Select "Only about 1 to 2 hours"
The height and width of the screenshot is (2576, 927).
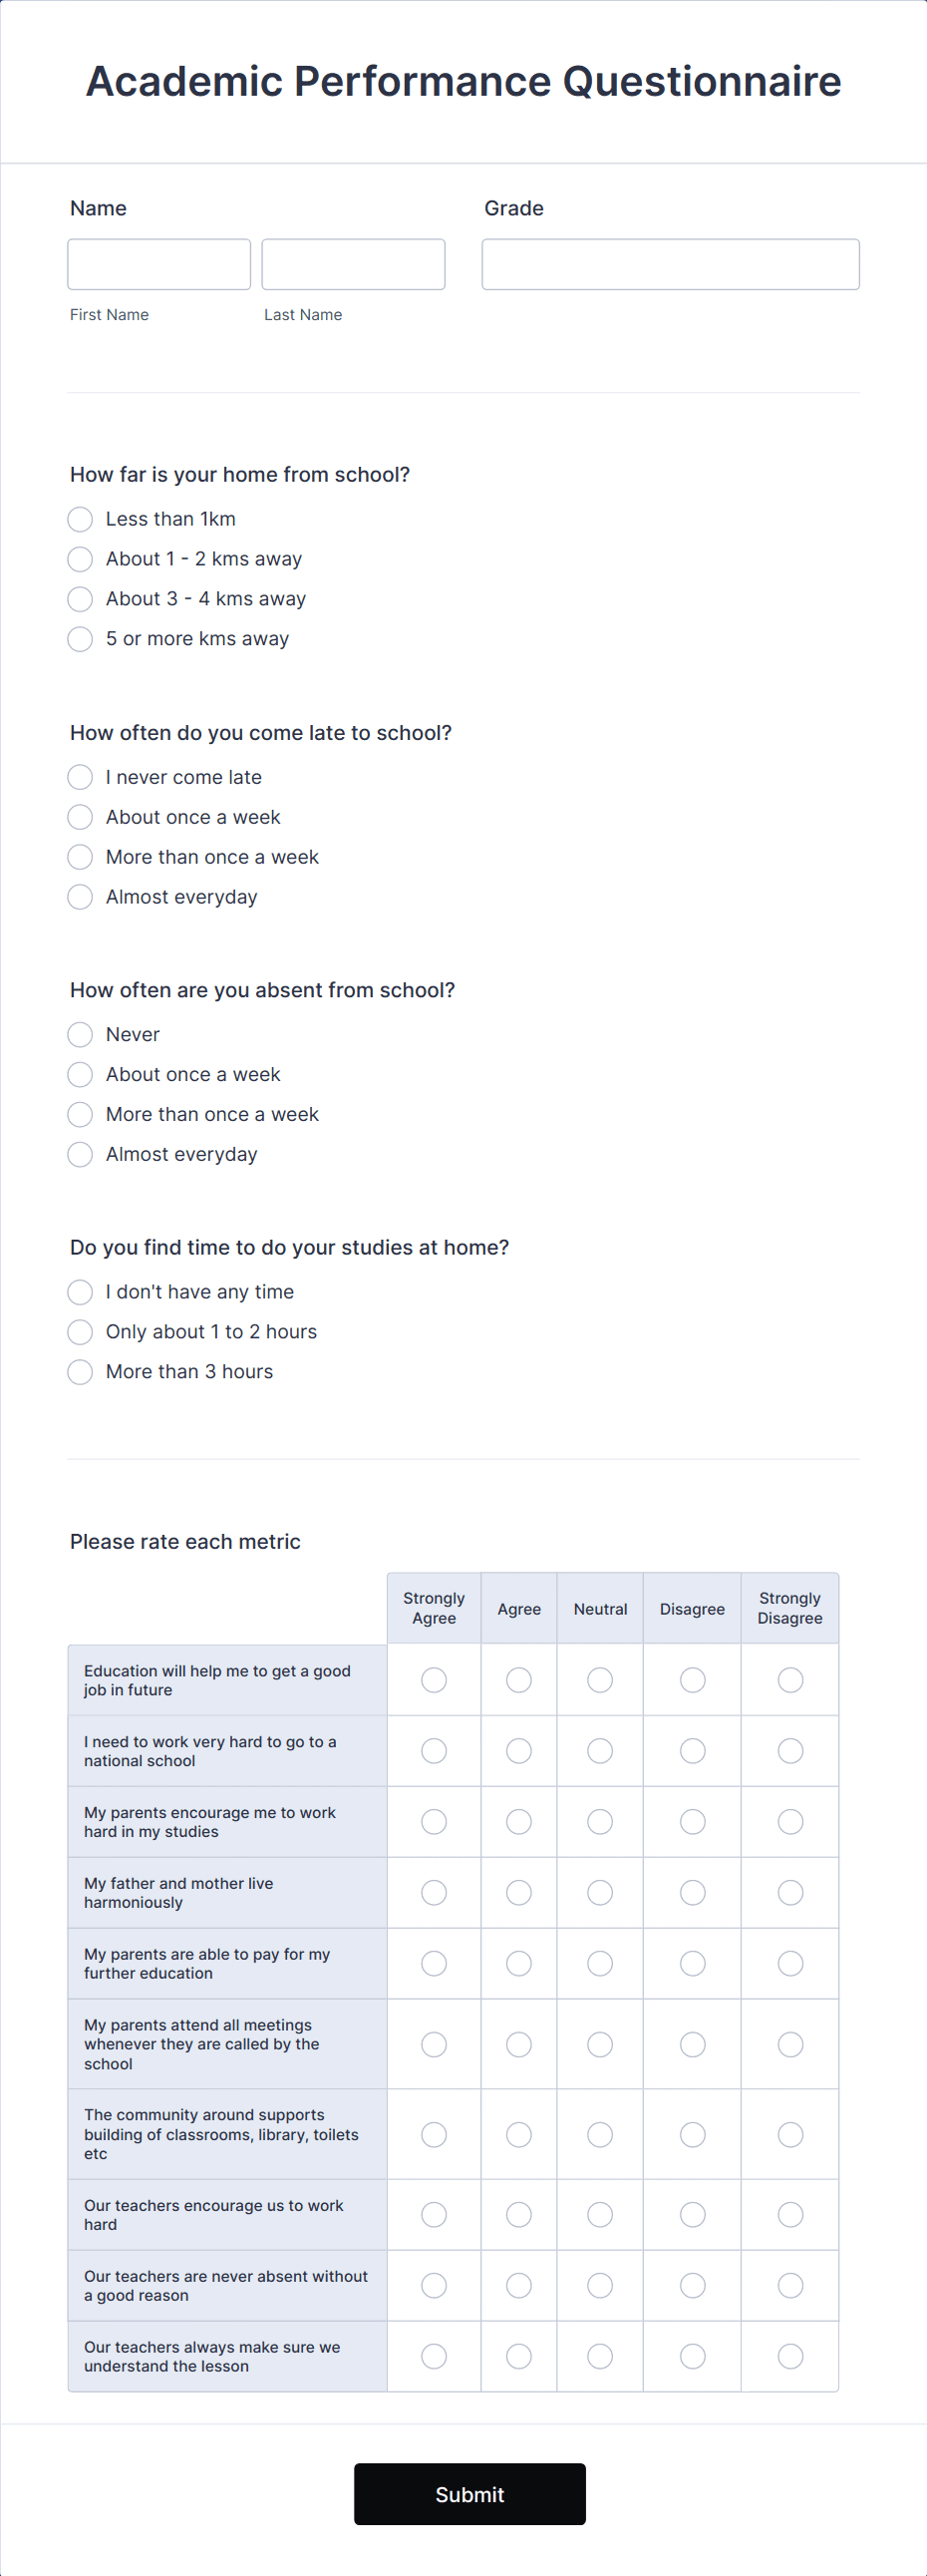pyautogui.click(x=80, y=1332)
